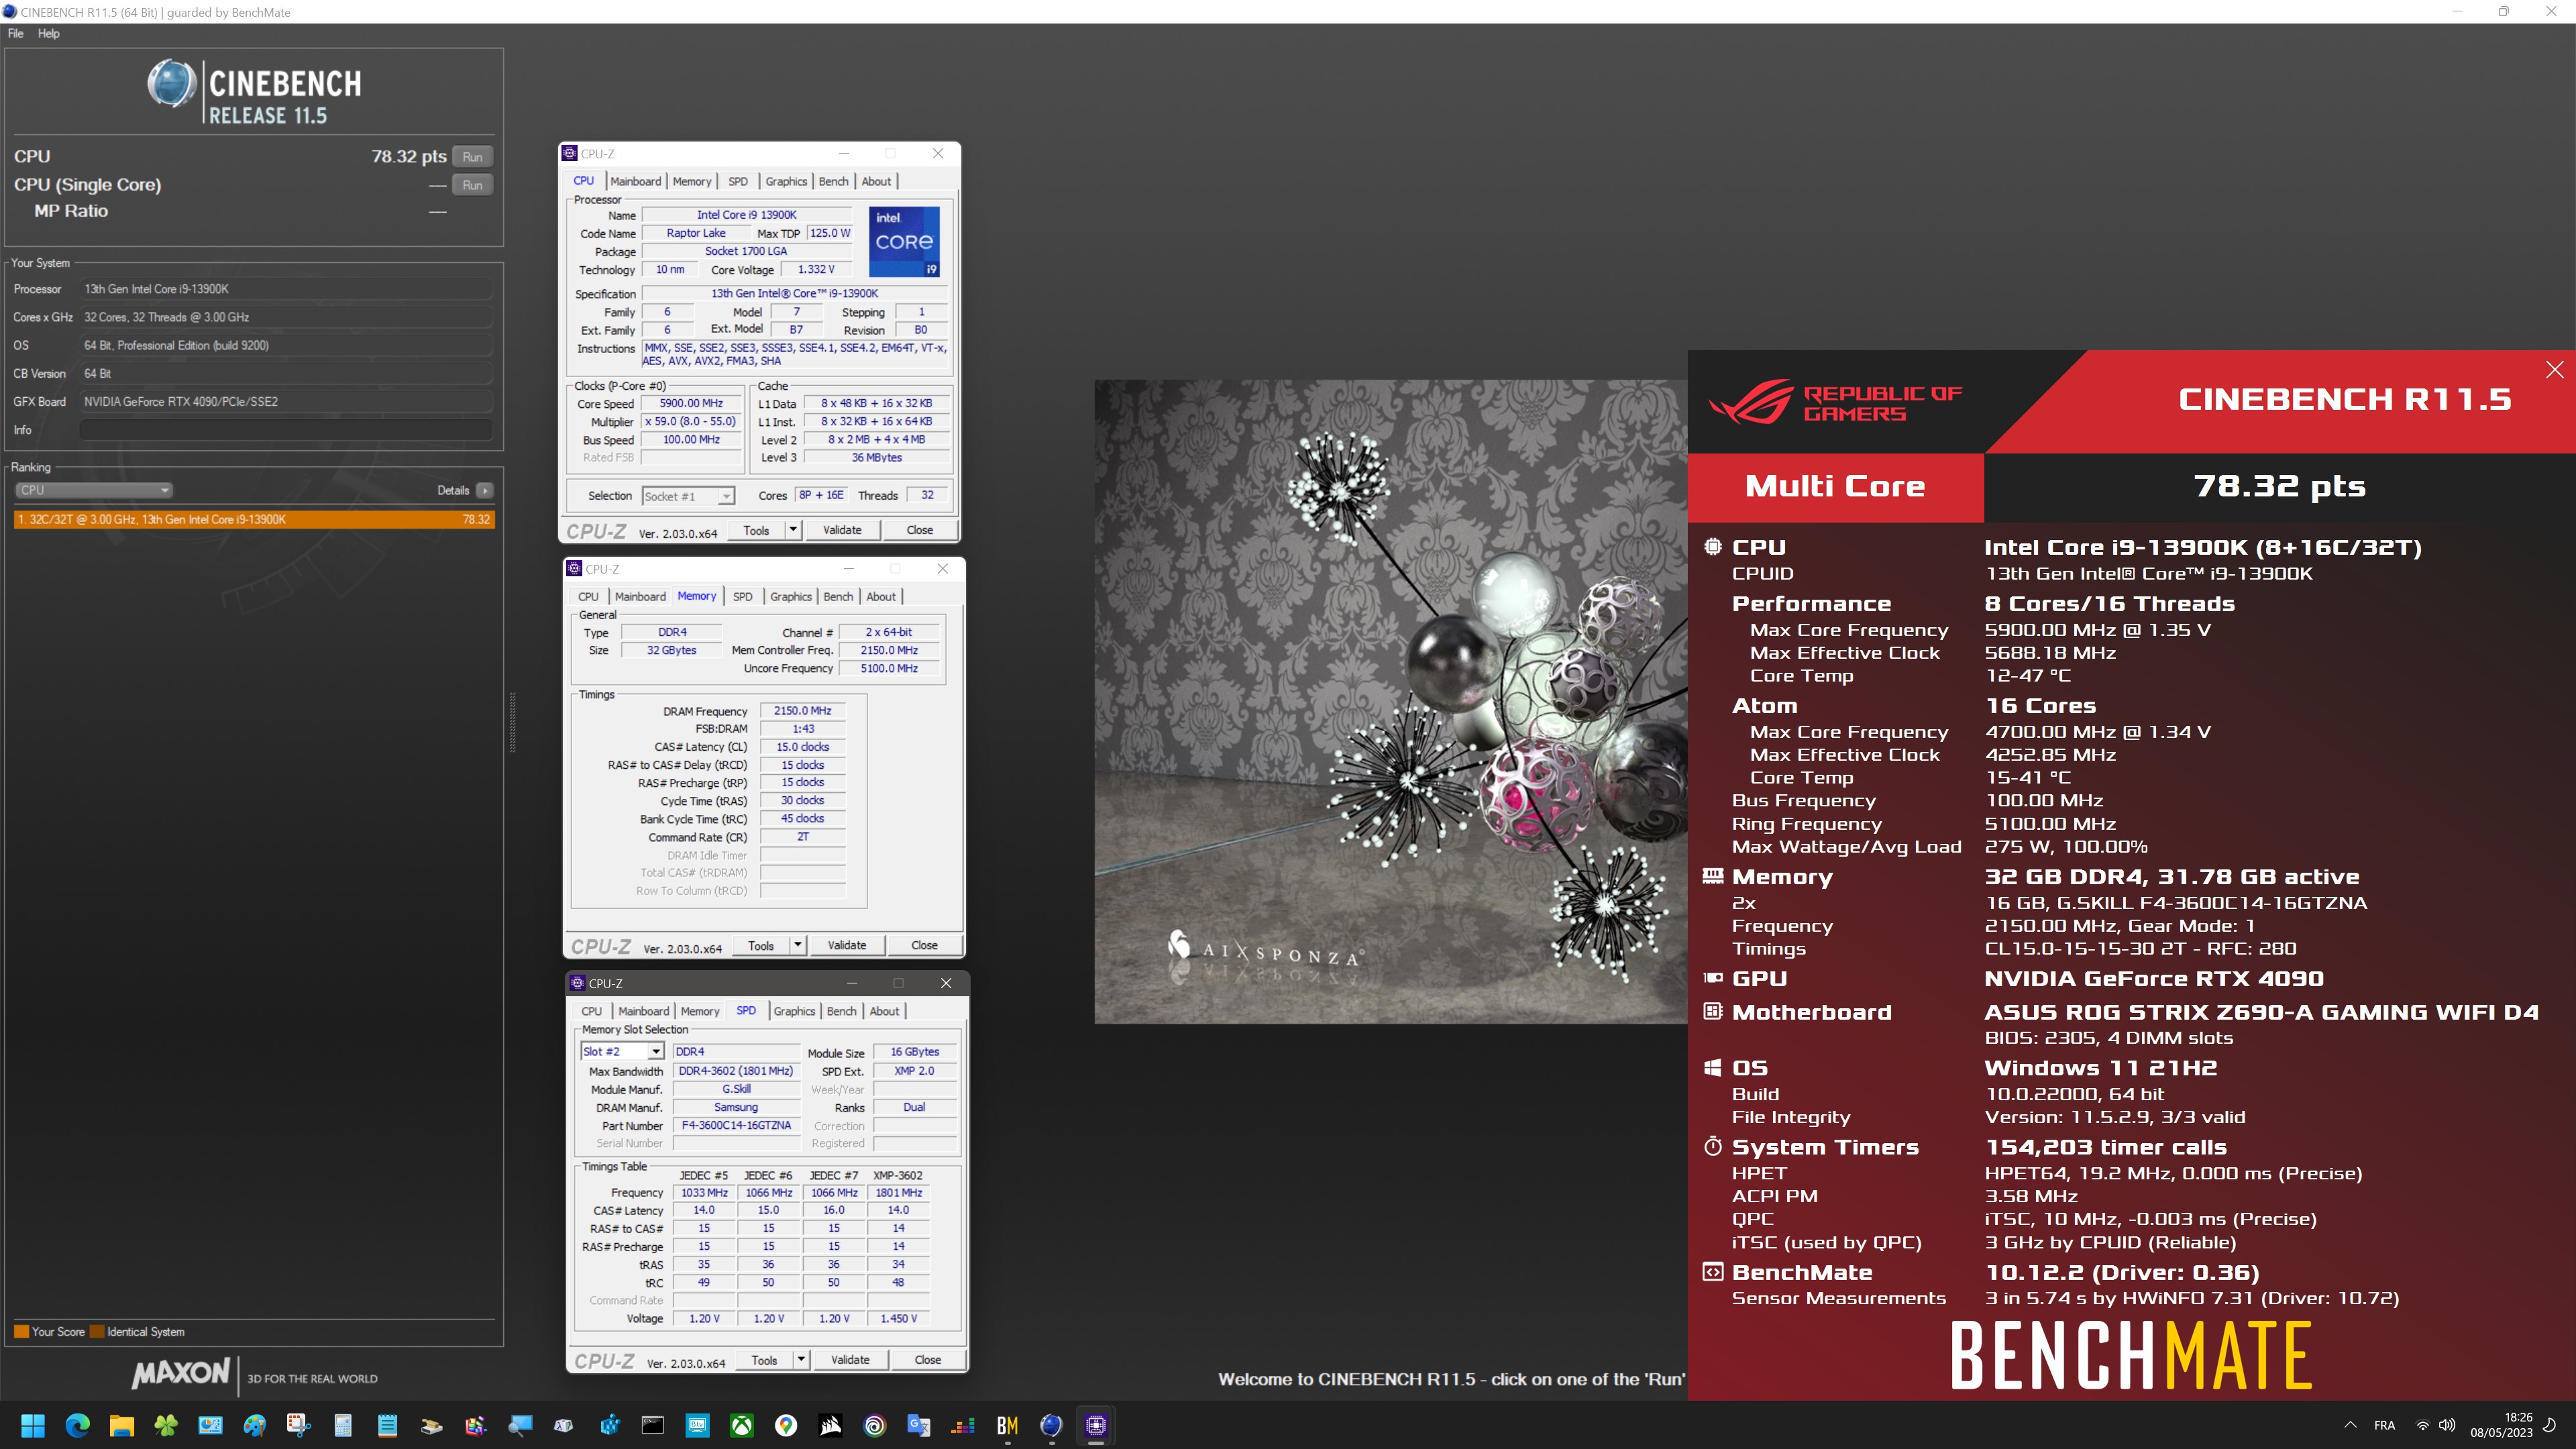2576x1449 pixels.
Task: Switch to Bench tab in top CPU-Z window
Action: (833, 181)
